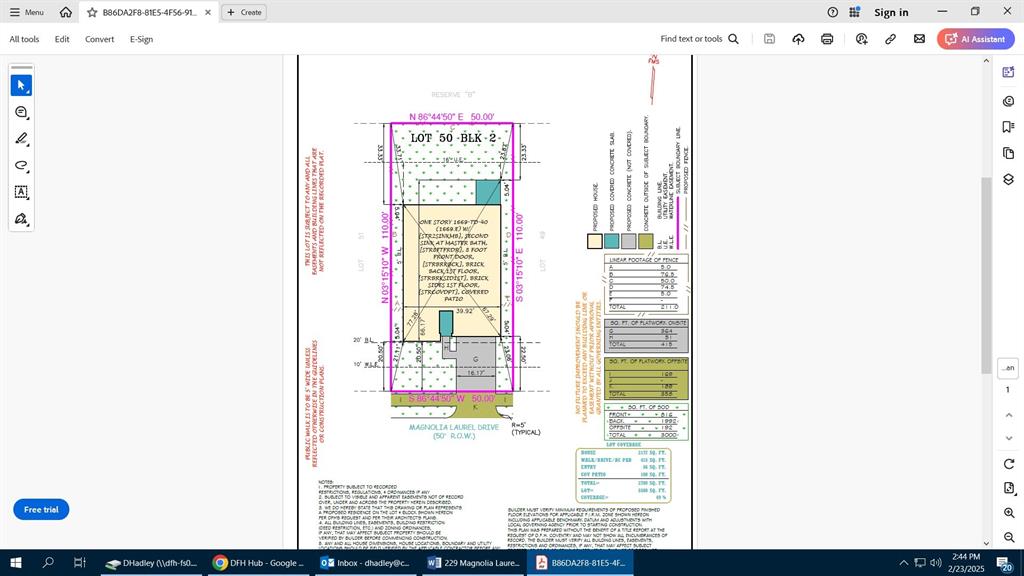
Task: Click the Free trial button
Action: (41, 509)
